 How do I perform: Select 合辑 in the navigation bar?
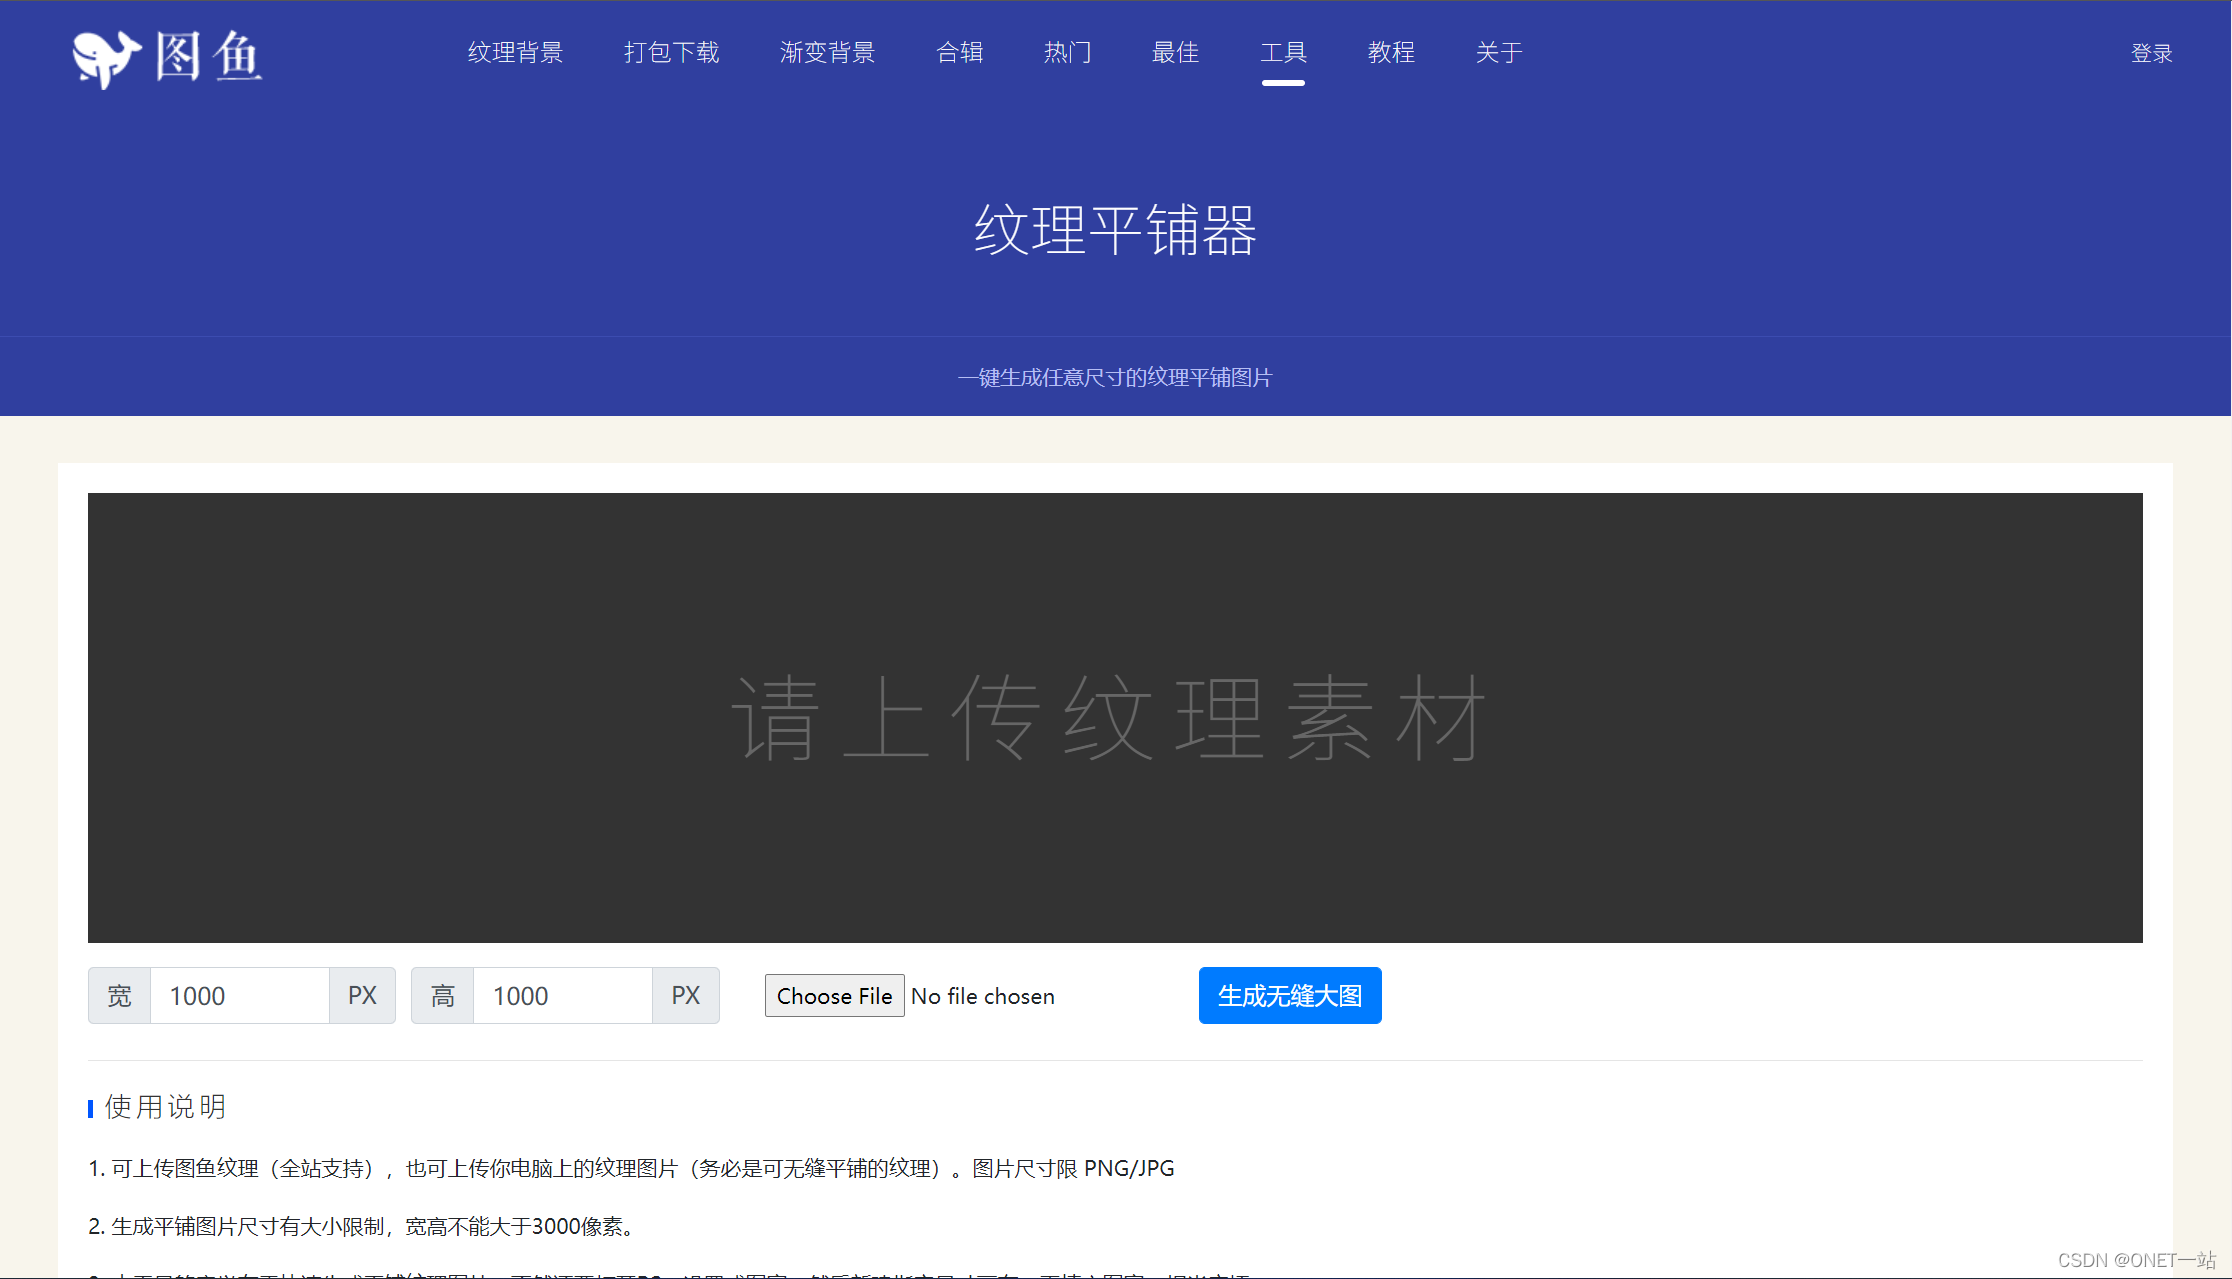[959, 52]
